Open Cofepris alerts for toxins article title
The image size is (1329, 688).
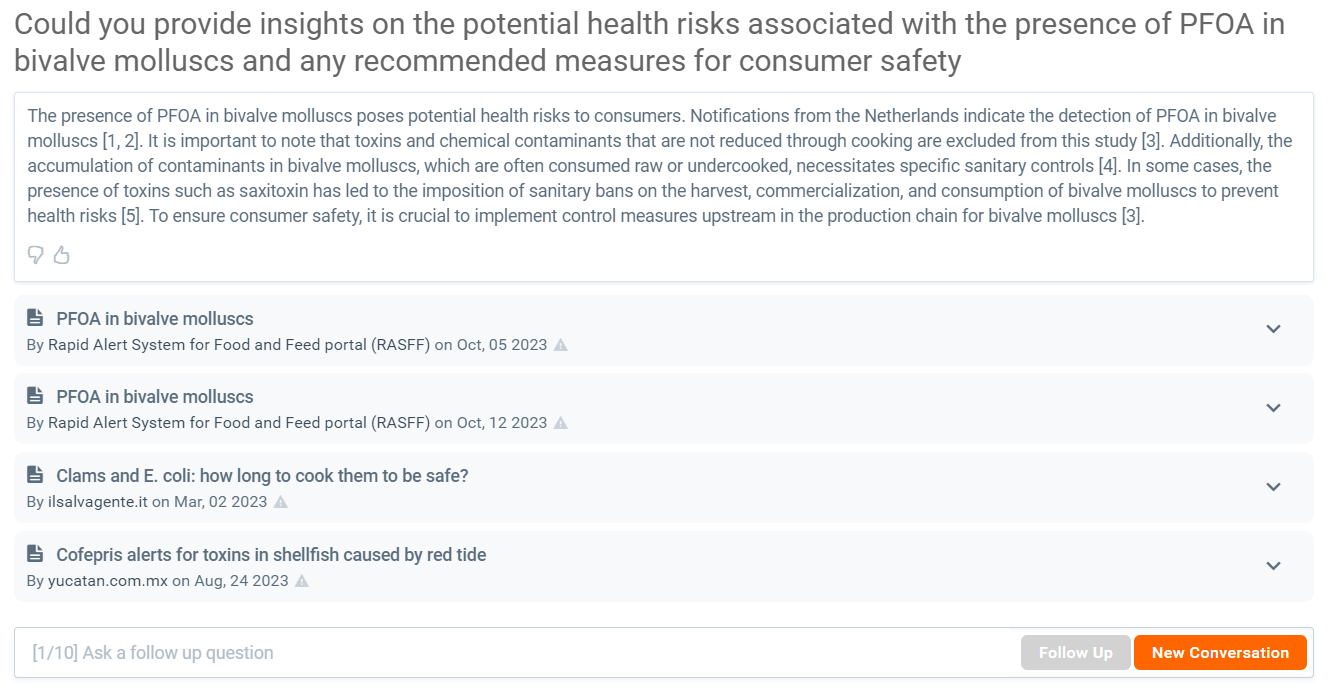(271, 555)
